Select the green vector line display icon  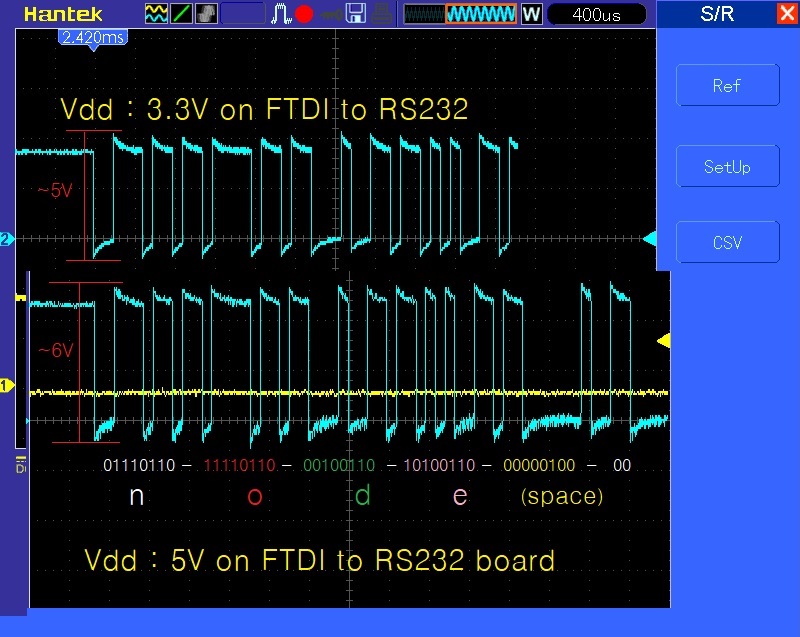181,14
